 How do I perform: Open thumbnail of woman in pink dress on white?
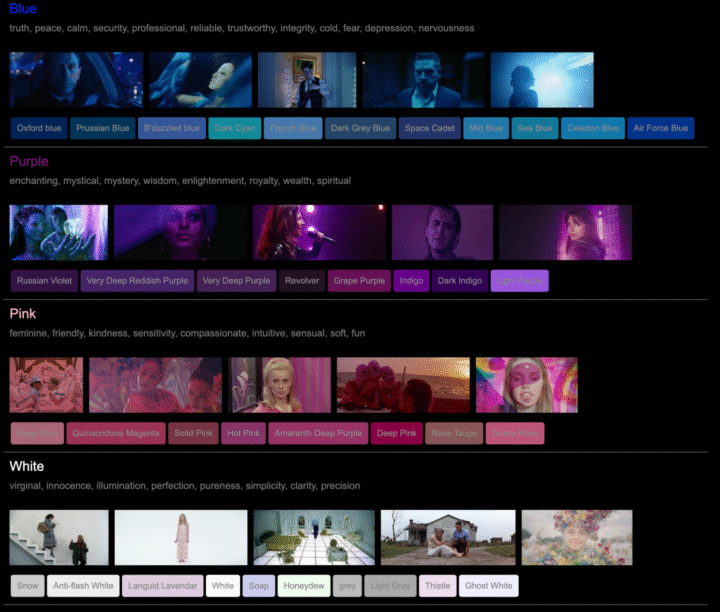pyautogui.click(x=181, y=537)
